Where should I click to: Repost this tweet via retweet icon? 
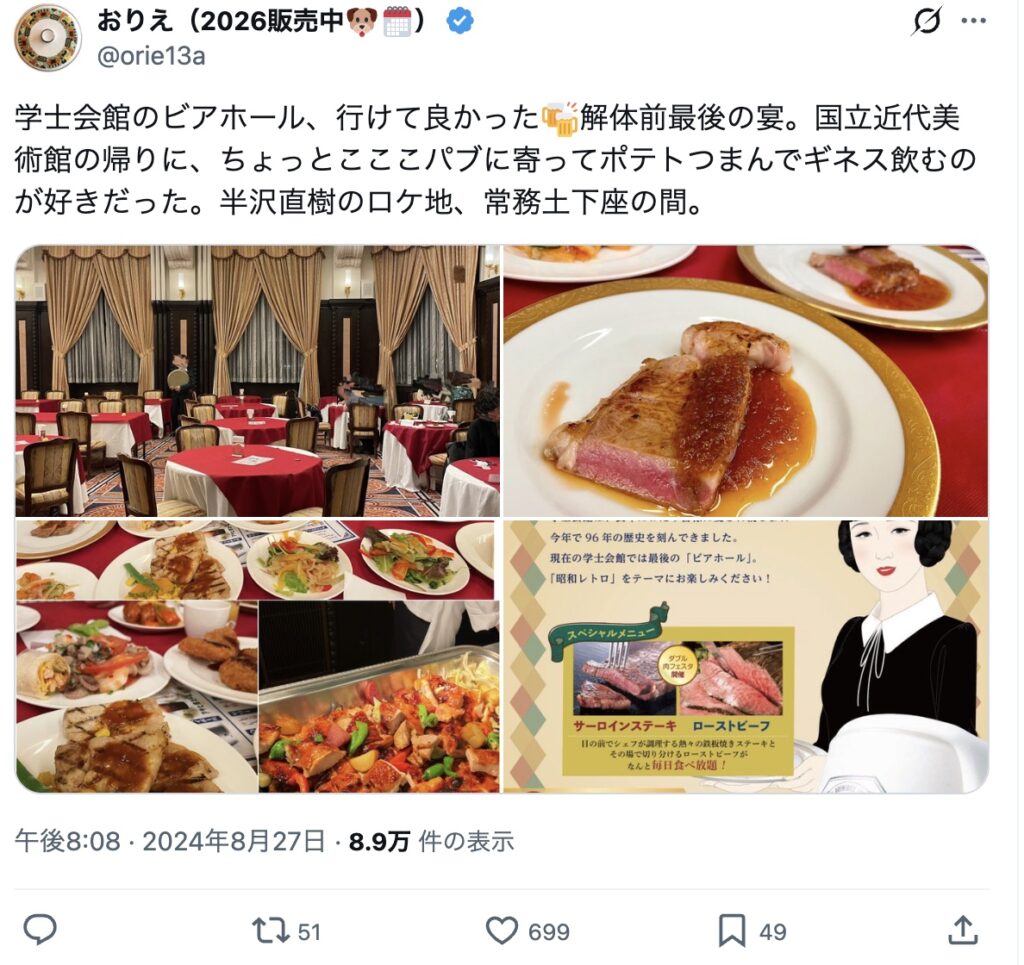pyautogui.click(x=270, y=930)
